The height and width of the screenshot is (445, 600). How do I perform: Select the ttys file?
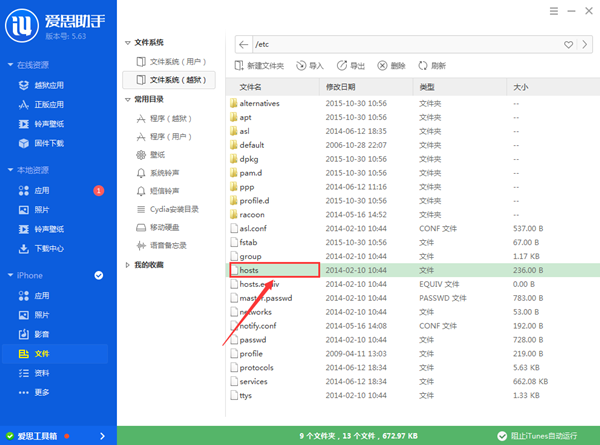click(415, 395)
